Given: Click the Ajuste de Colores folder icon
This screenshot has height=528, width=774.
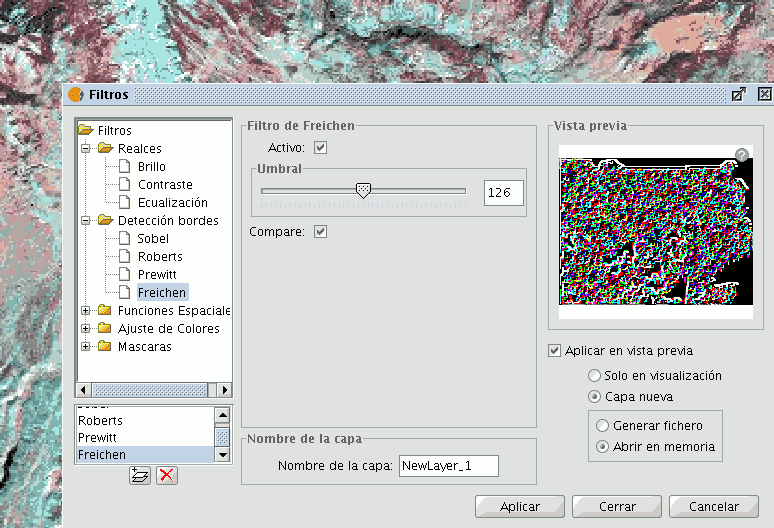Looking at the screenshot, I should 105,328.
